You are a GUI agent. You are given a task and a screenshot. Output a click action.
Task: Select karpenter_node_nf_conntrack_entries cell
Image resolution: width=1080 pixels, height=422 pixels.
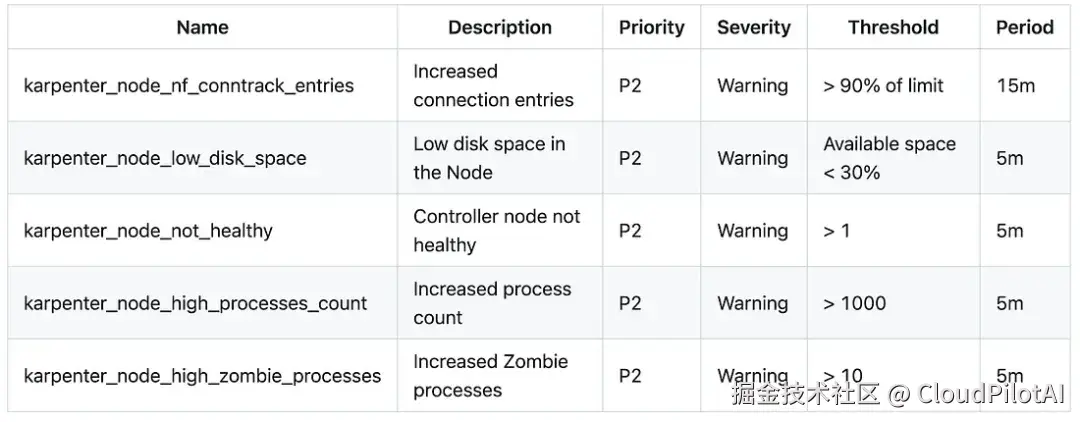(x=202, y=85)
